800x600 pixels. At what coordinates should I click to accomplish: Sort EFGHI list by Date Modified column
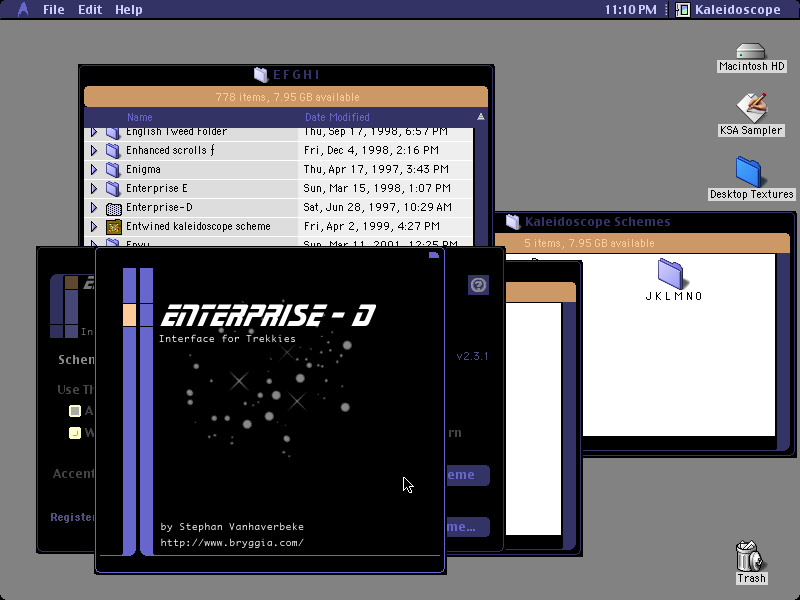(337, 117)
